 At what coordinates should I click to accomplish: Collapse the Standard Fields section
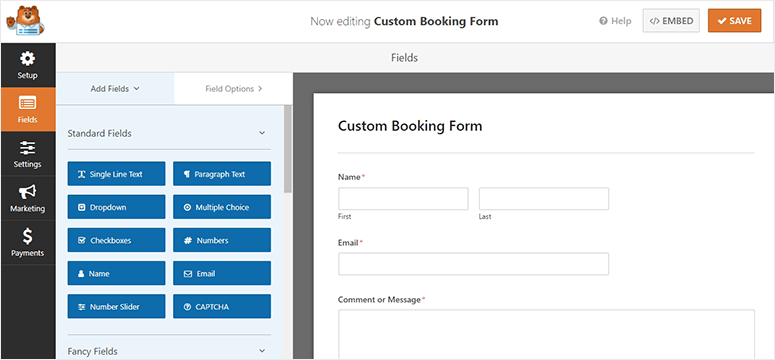click(262, 133)
